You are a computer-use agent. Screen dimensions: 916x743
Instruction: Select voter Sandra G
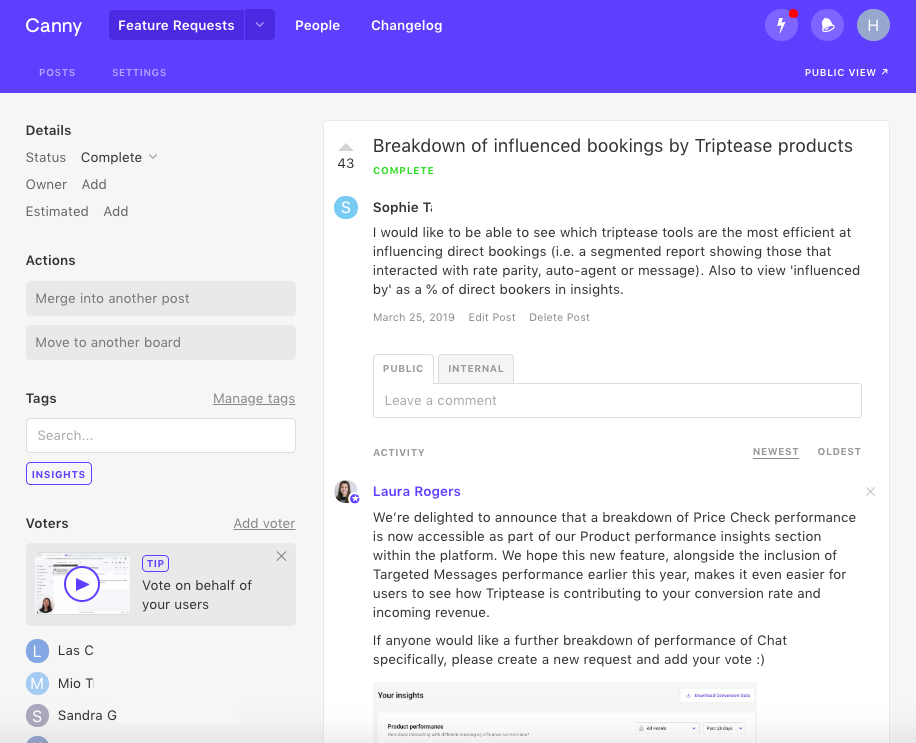pyautogui.click(x=87, y=716)
